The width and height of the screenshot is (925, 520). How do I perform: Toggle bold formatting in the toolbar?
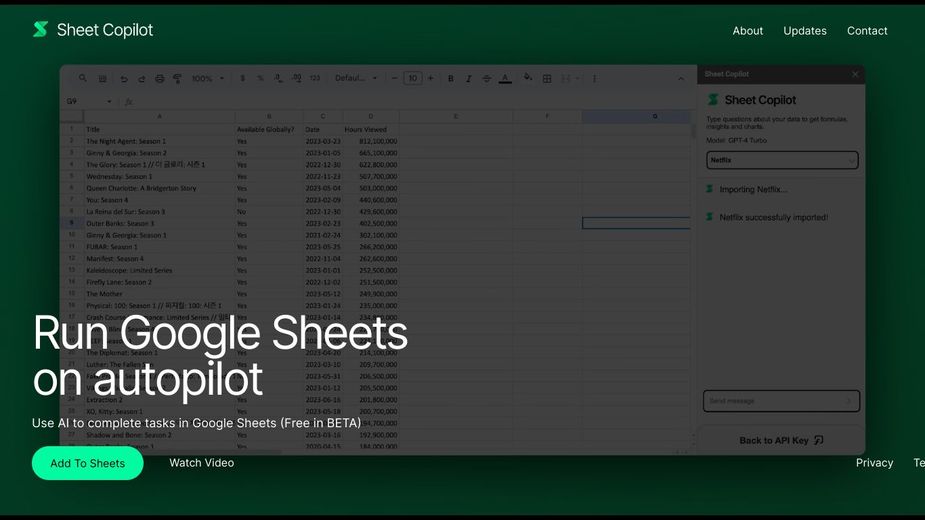coord(451,78)
